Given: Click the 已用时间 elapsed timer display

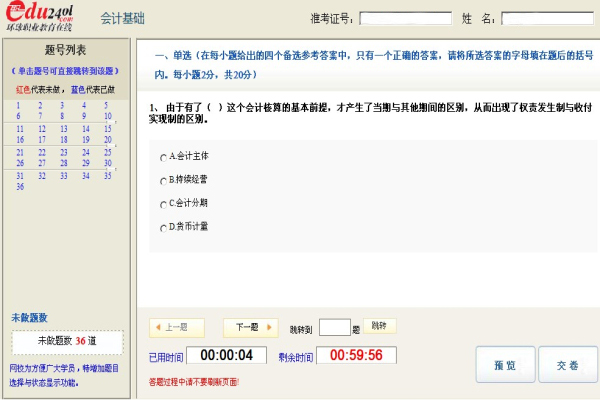Looking at the screenshot, I should tap(232, 355).
